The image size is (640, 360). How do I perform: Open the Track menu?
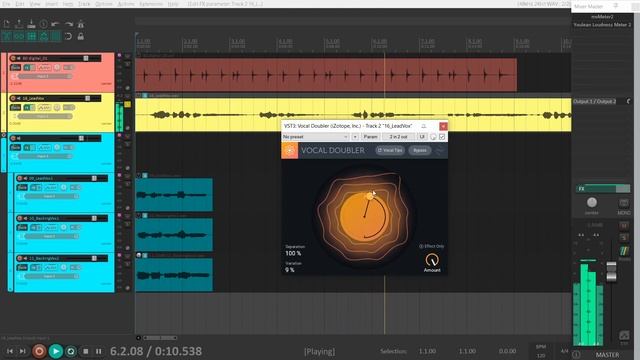pyautogui.click(x=84, y=4)
